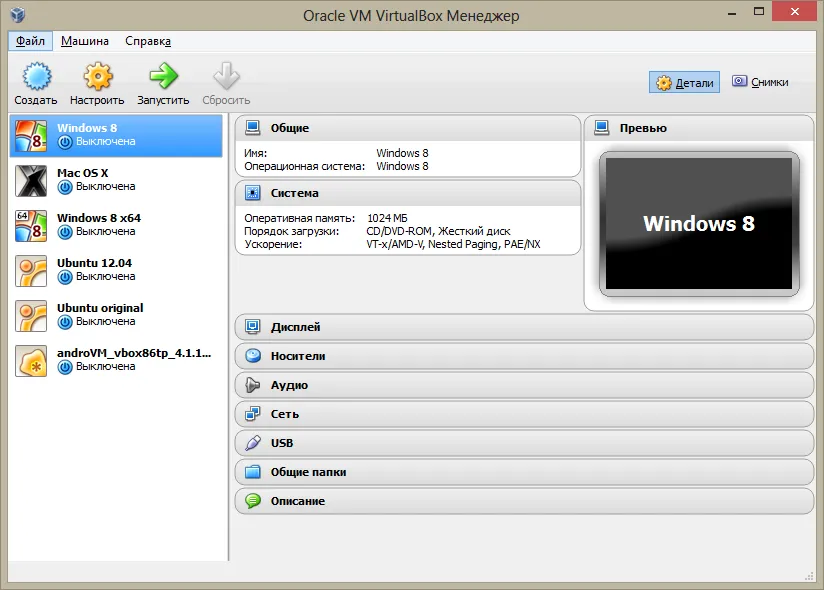Viewport: 824px width, 590px height.
Task: Start the VM with the green Запустить arrow
Action: click(x=163, y=77)
